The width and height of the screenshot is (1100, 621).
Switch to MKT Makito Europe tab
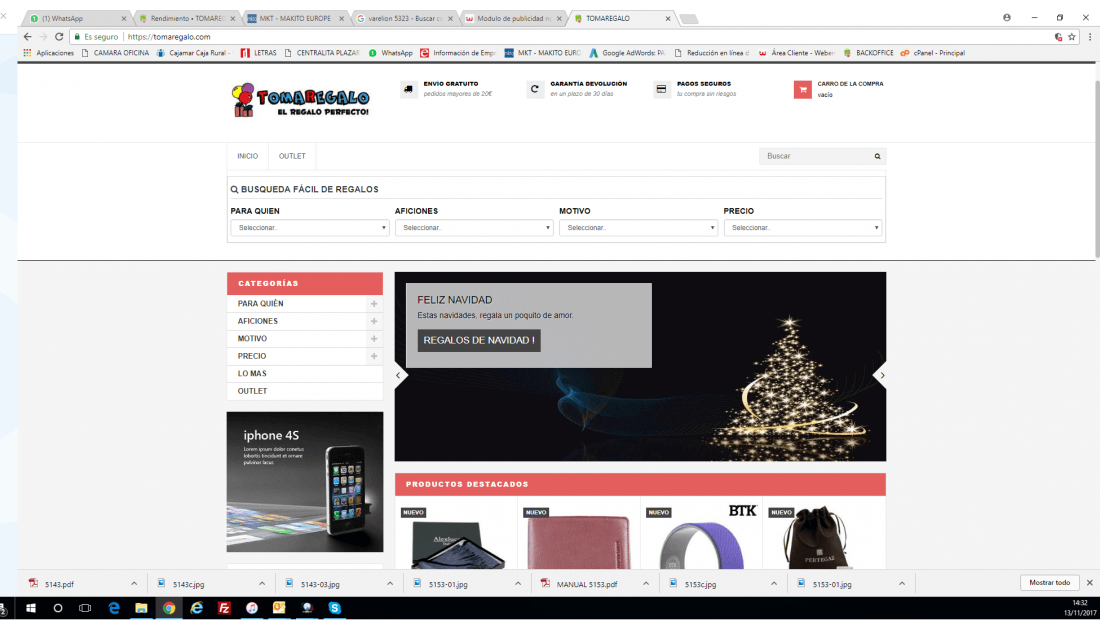[x=295, y=18]
